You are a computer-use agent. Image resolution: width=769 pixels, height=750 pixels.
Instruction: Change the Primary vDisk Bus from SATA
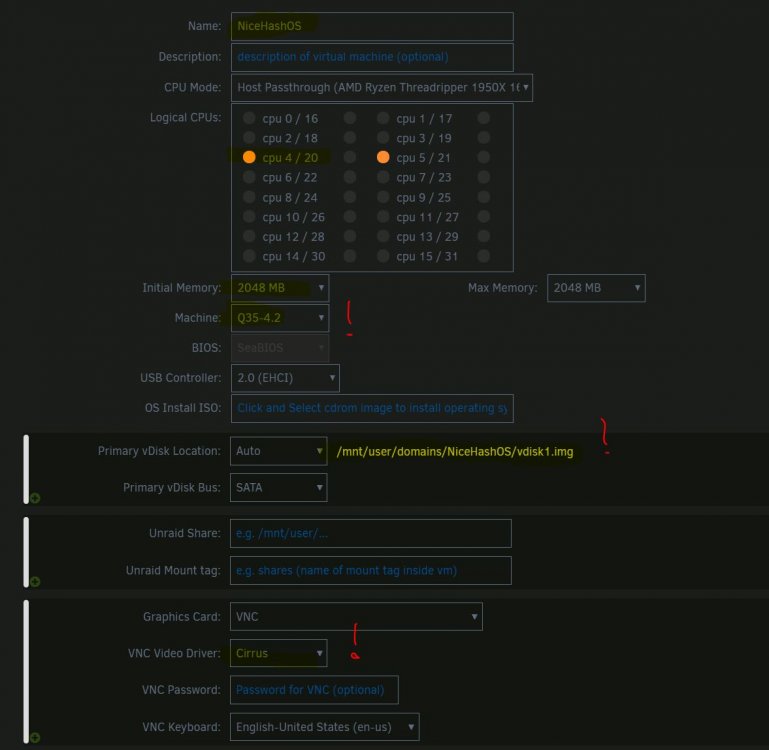point(279,488)
